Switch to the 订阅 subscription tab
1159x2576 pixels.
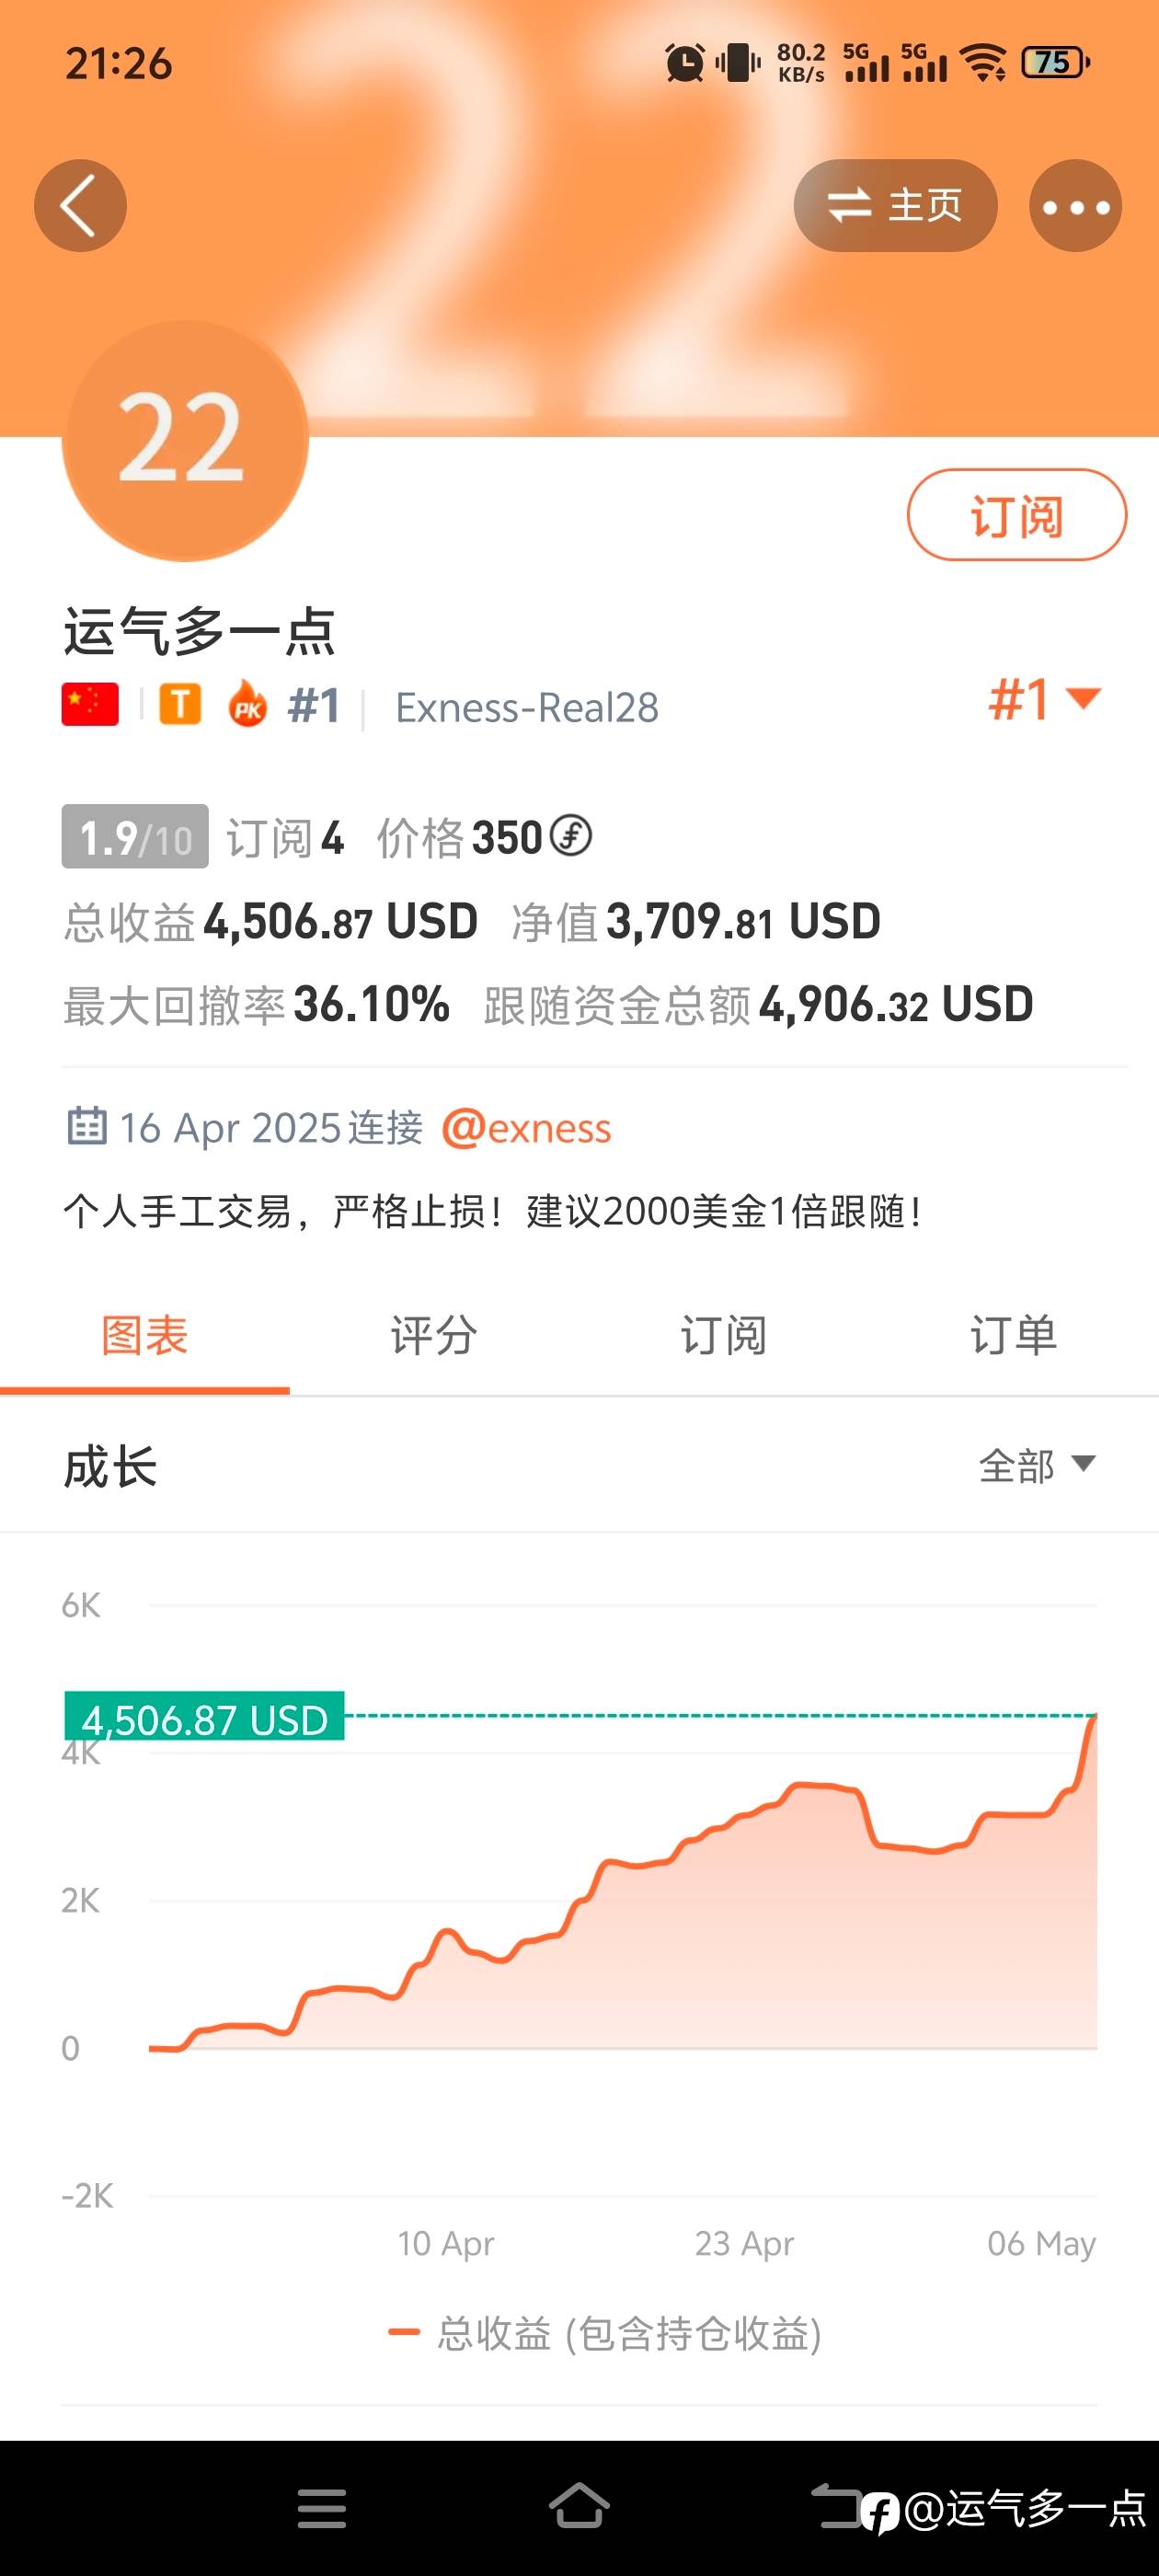point(724,1336)
